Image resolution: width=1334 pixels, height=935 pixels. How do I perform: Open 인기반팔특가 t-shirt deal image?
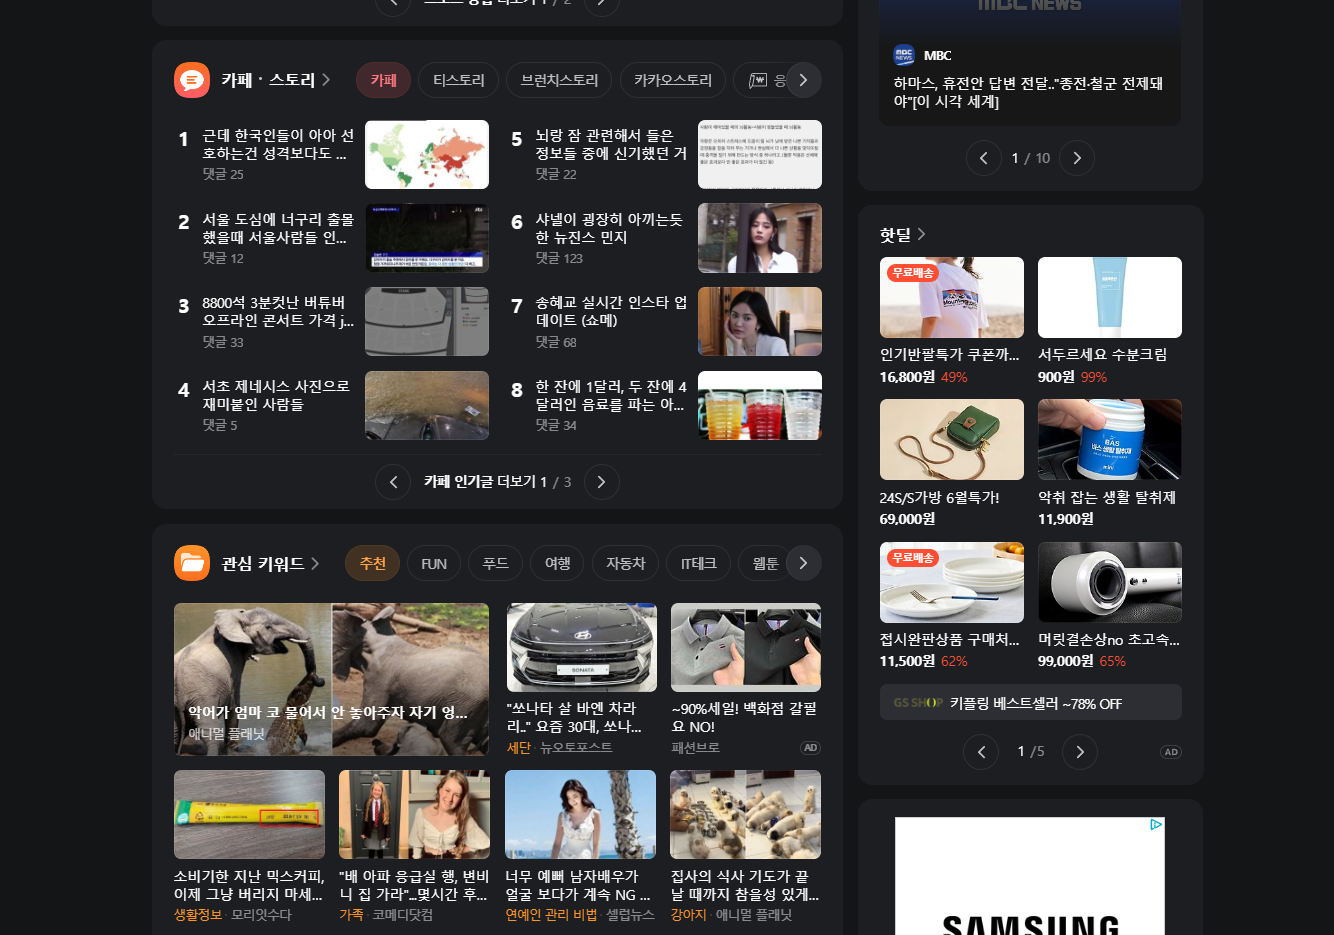point(952,297)
